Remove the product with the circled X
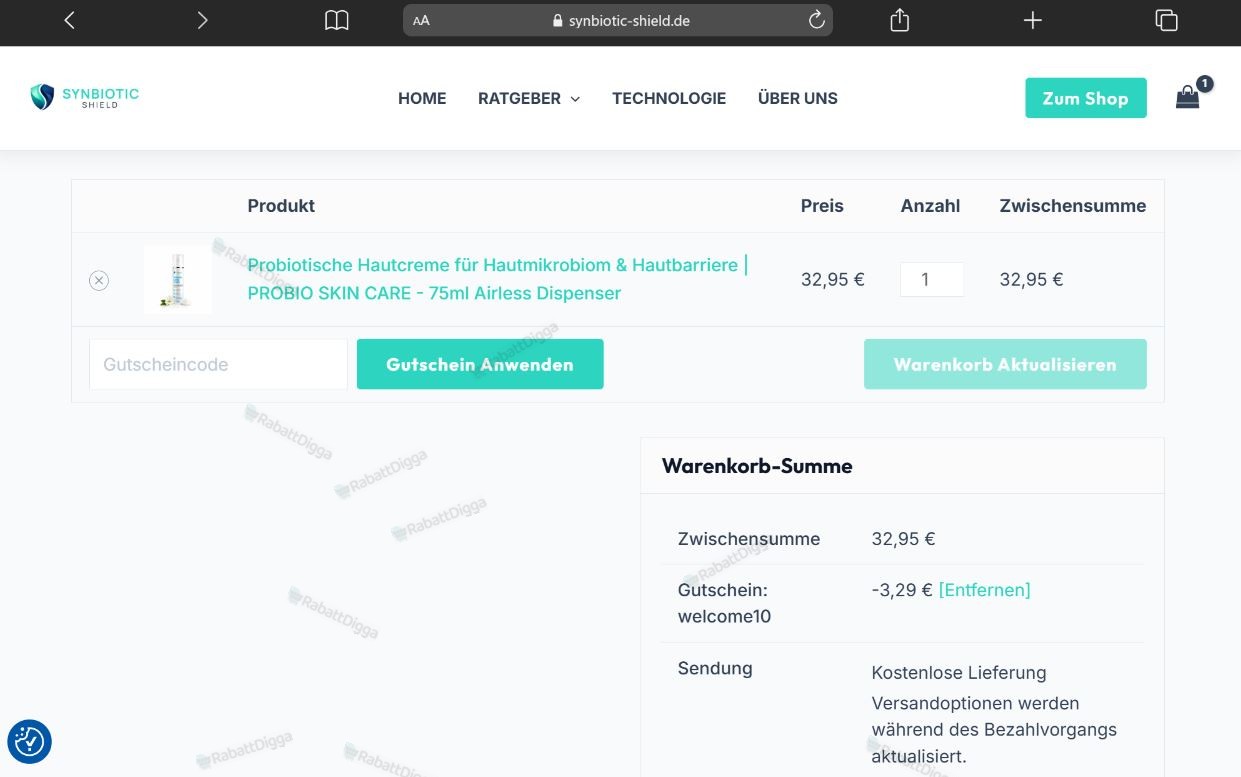The image size is (1241, 777). click(99, 281)
